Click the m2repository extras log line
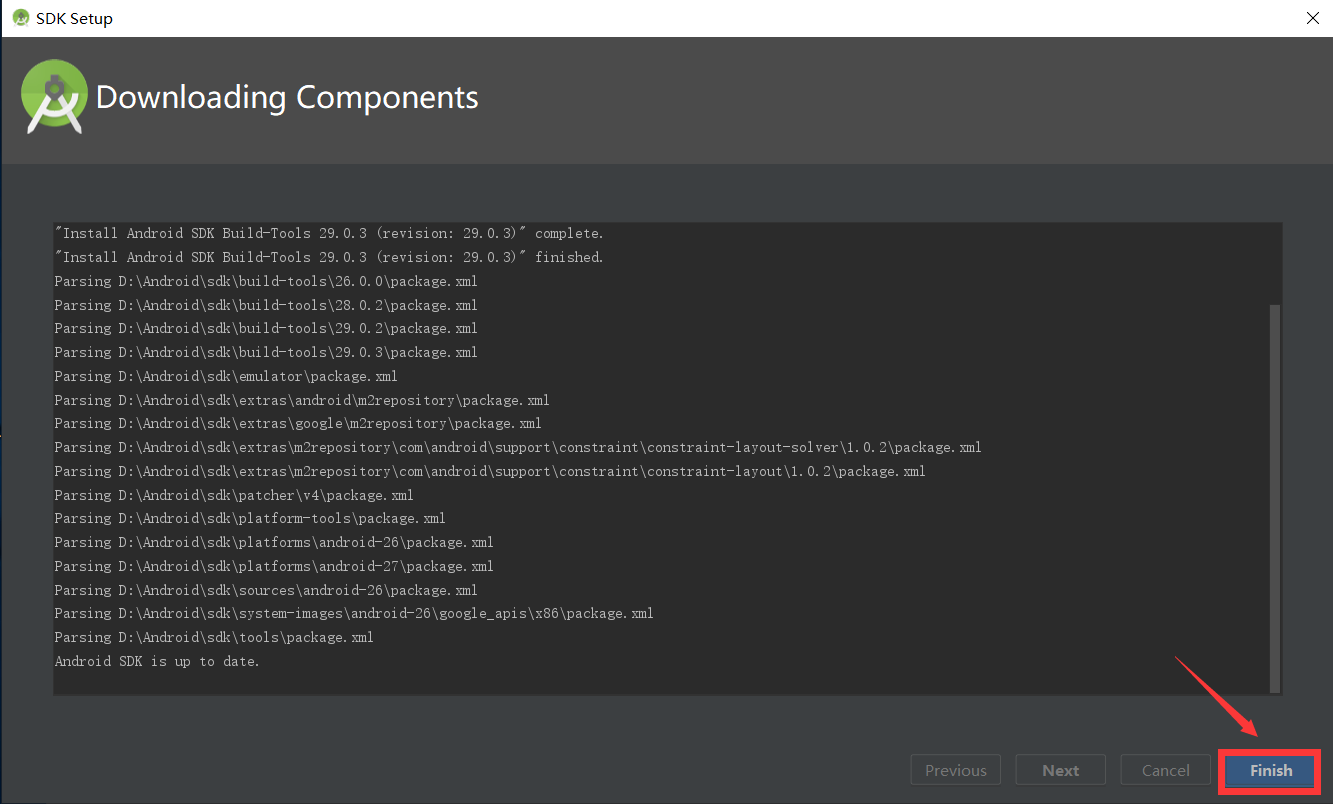Viewport: 1333px width, 804px height. click(x=300, y=399)
